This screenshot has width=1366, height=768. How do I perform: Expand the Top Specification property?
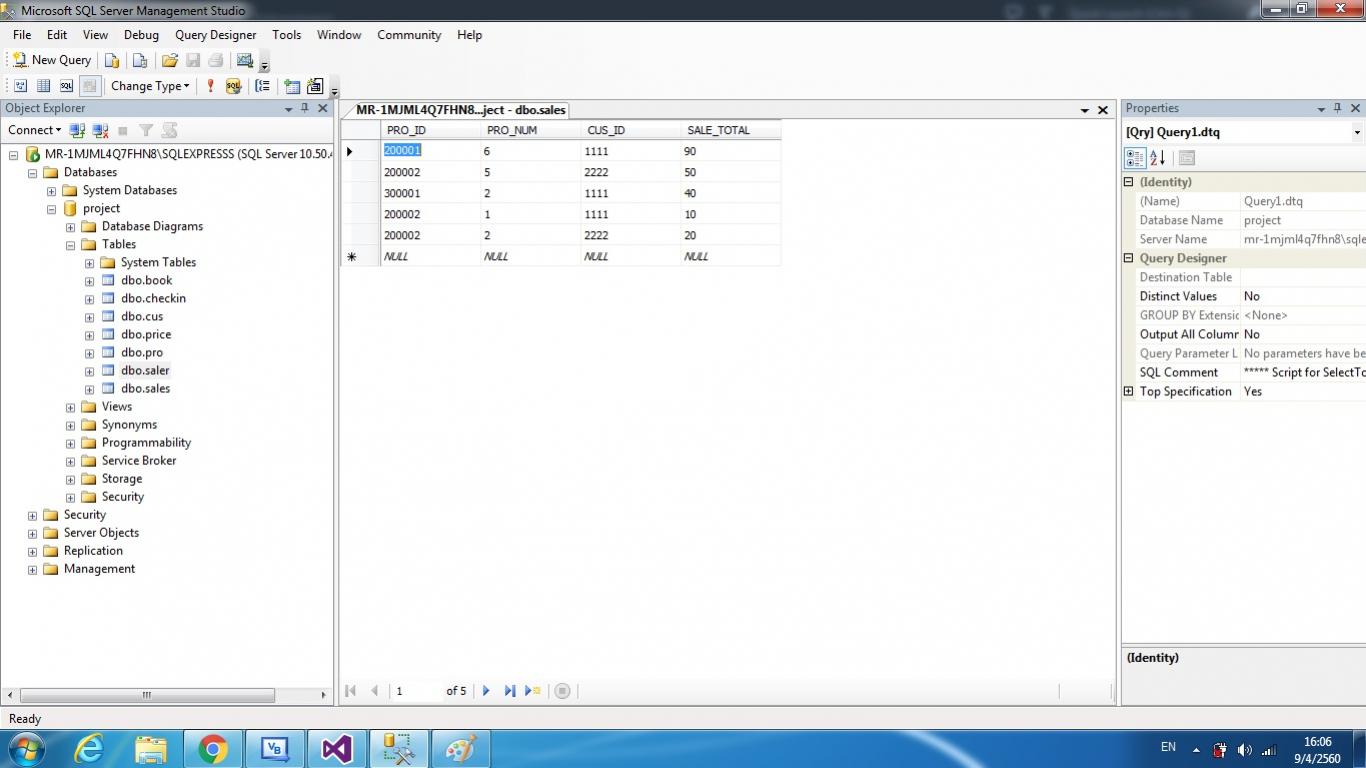1129,391
